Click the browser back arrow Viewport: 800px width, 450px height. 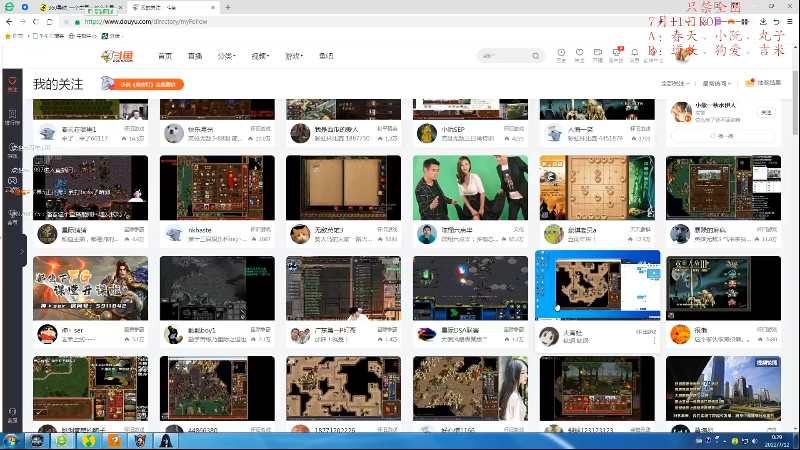(9, 21)
